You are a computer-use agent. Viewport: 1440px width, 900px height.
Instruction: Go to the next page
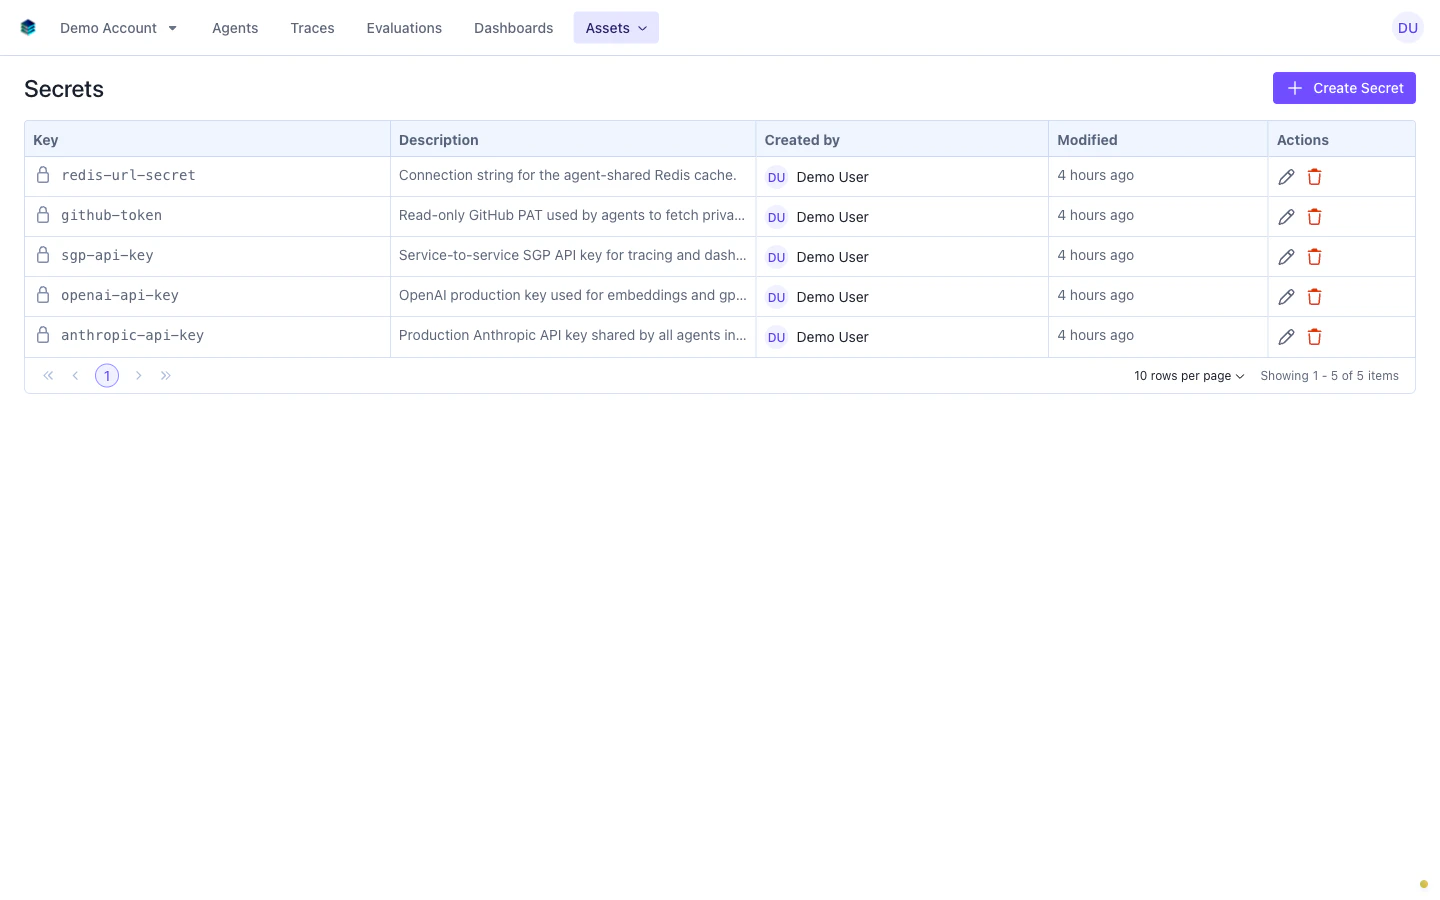[138, 376]
